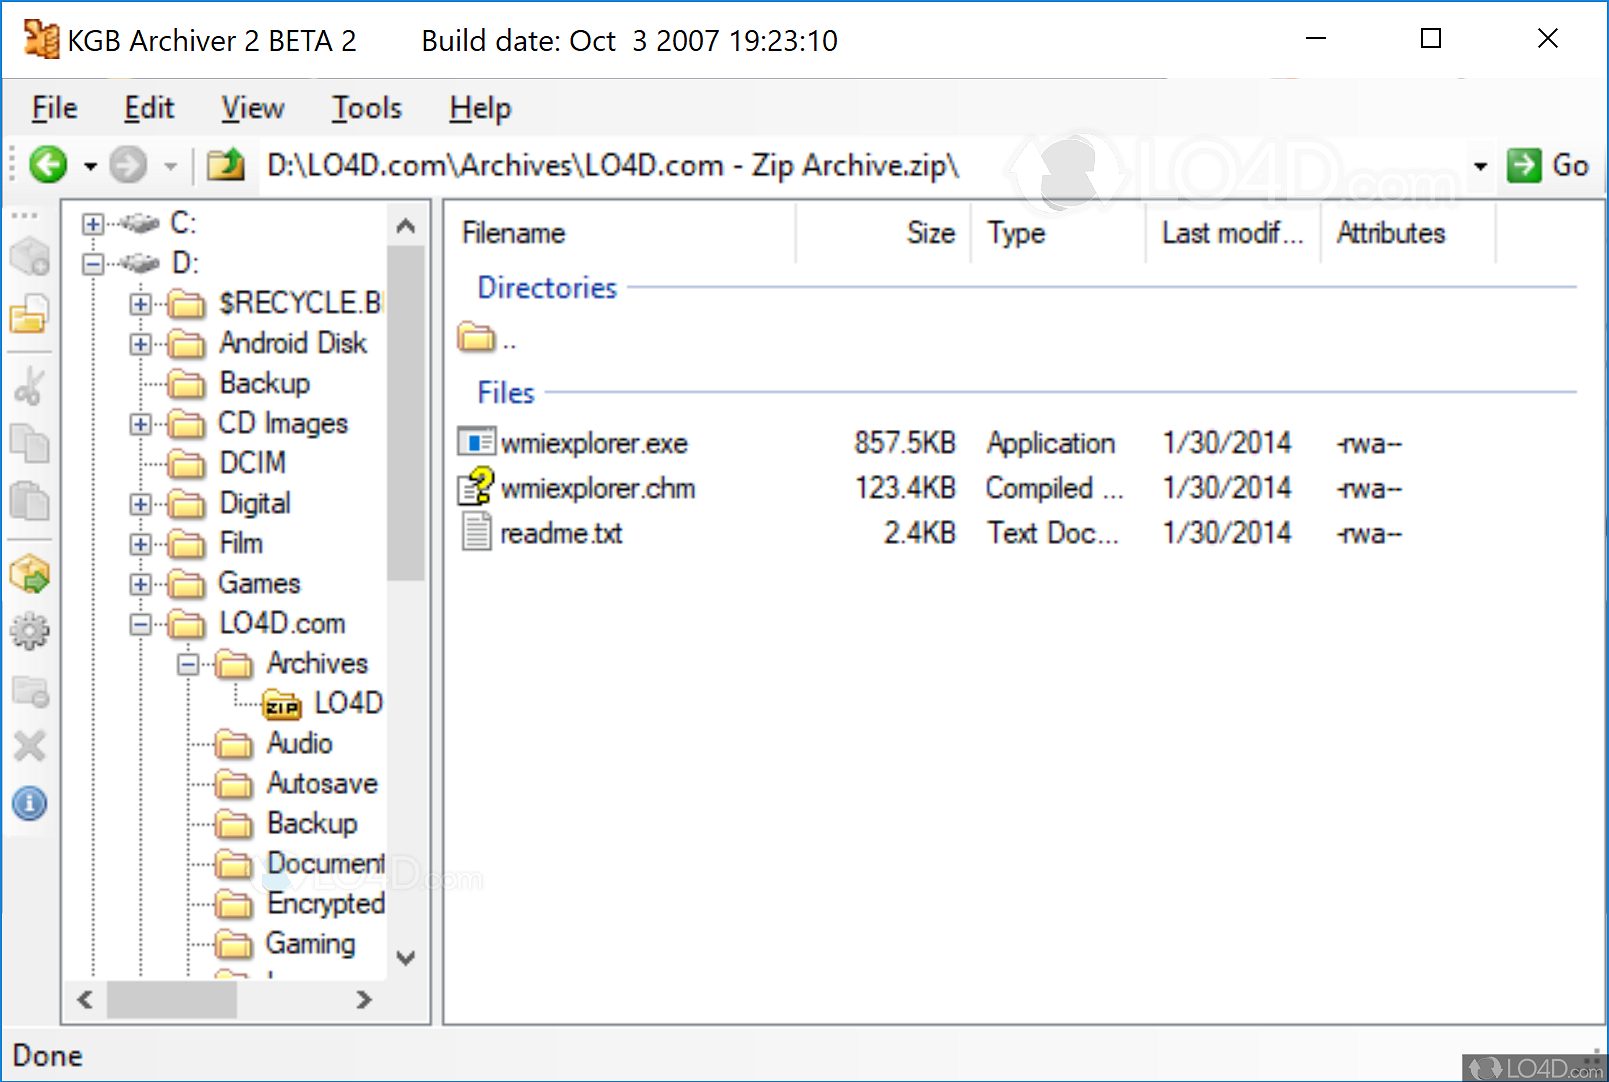Image resolution: width=1609 pixels, height=1082 pixels.
Task: Open the address bar path dropdown
Action: 1480,166
